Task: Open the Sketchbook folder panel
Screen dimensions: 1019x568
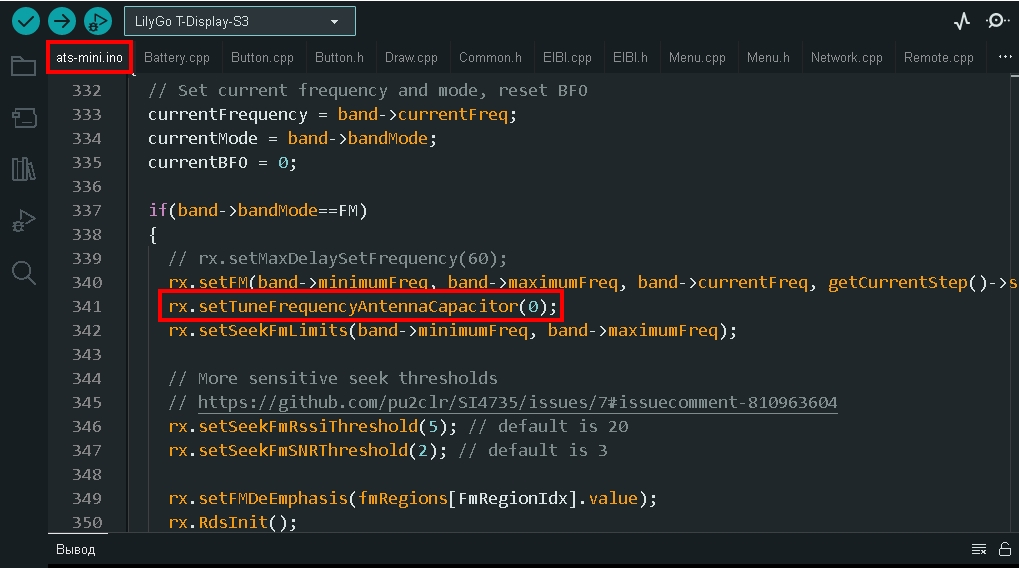Action: [x=23, y=67]
